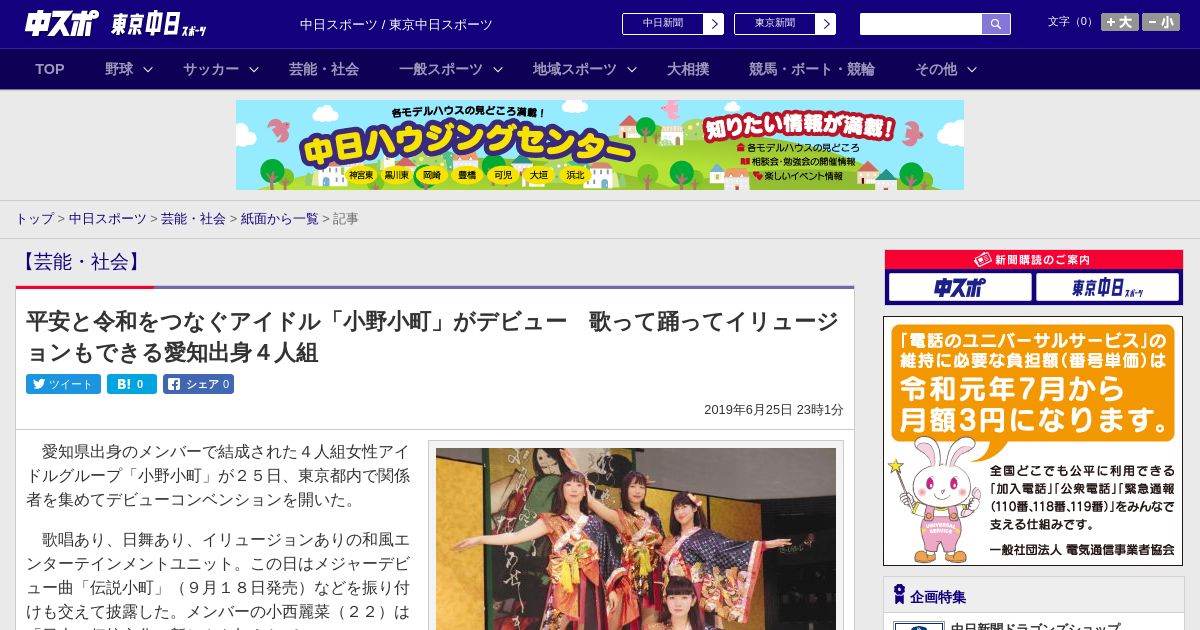Click the 中スポ logo in header
This screenshot has width=1200, height=630.
pyautogui.click(x=62, y=23)
